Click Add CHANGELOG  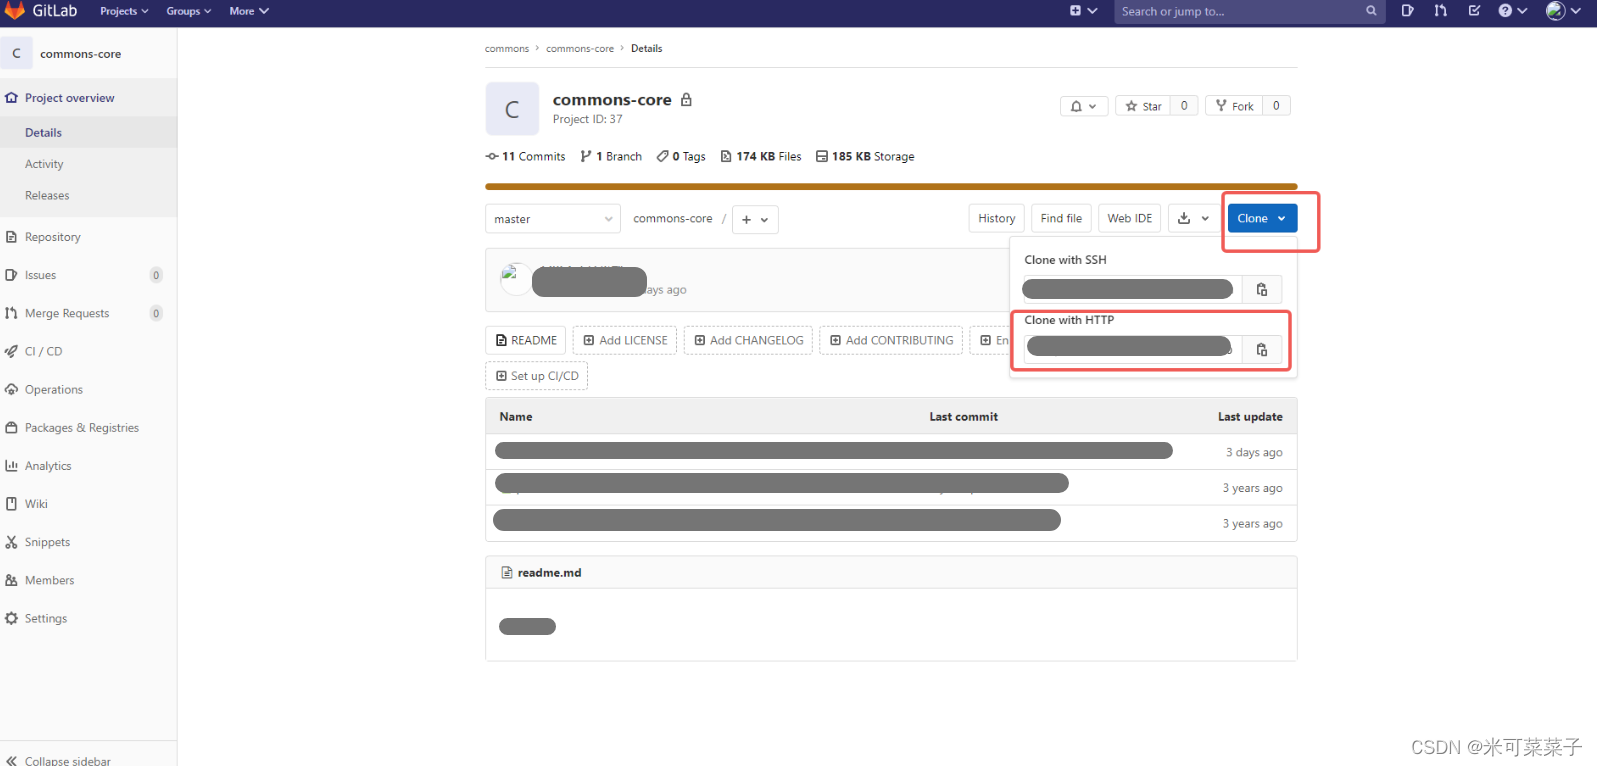pyautogui.click(x=748, y=340)
